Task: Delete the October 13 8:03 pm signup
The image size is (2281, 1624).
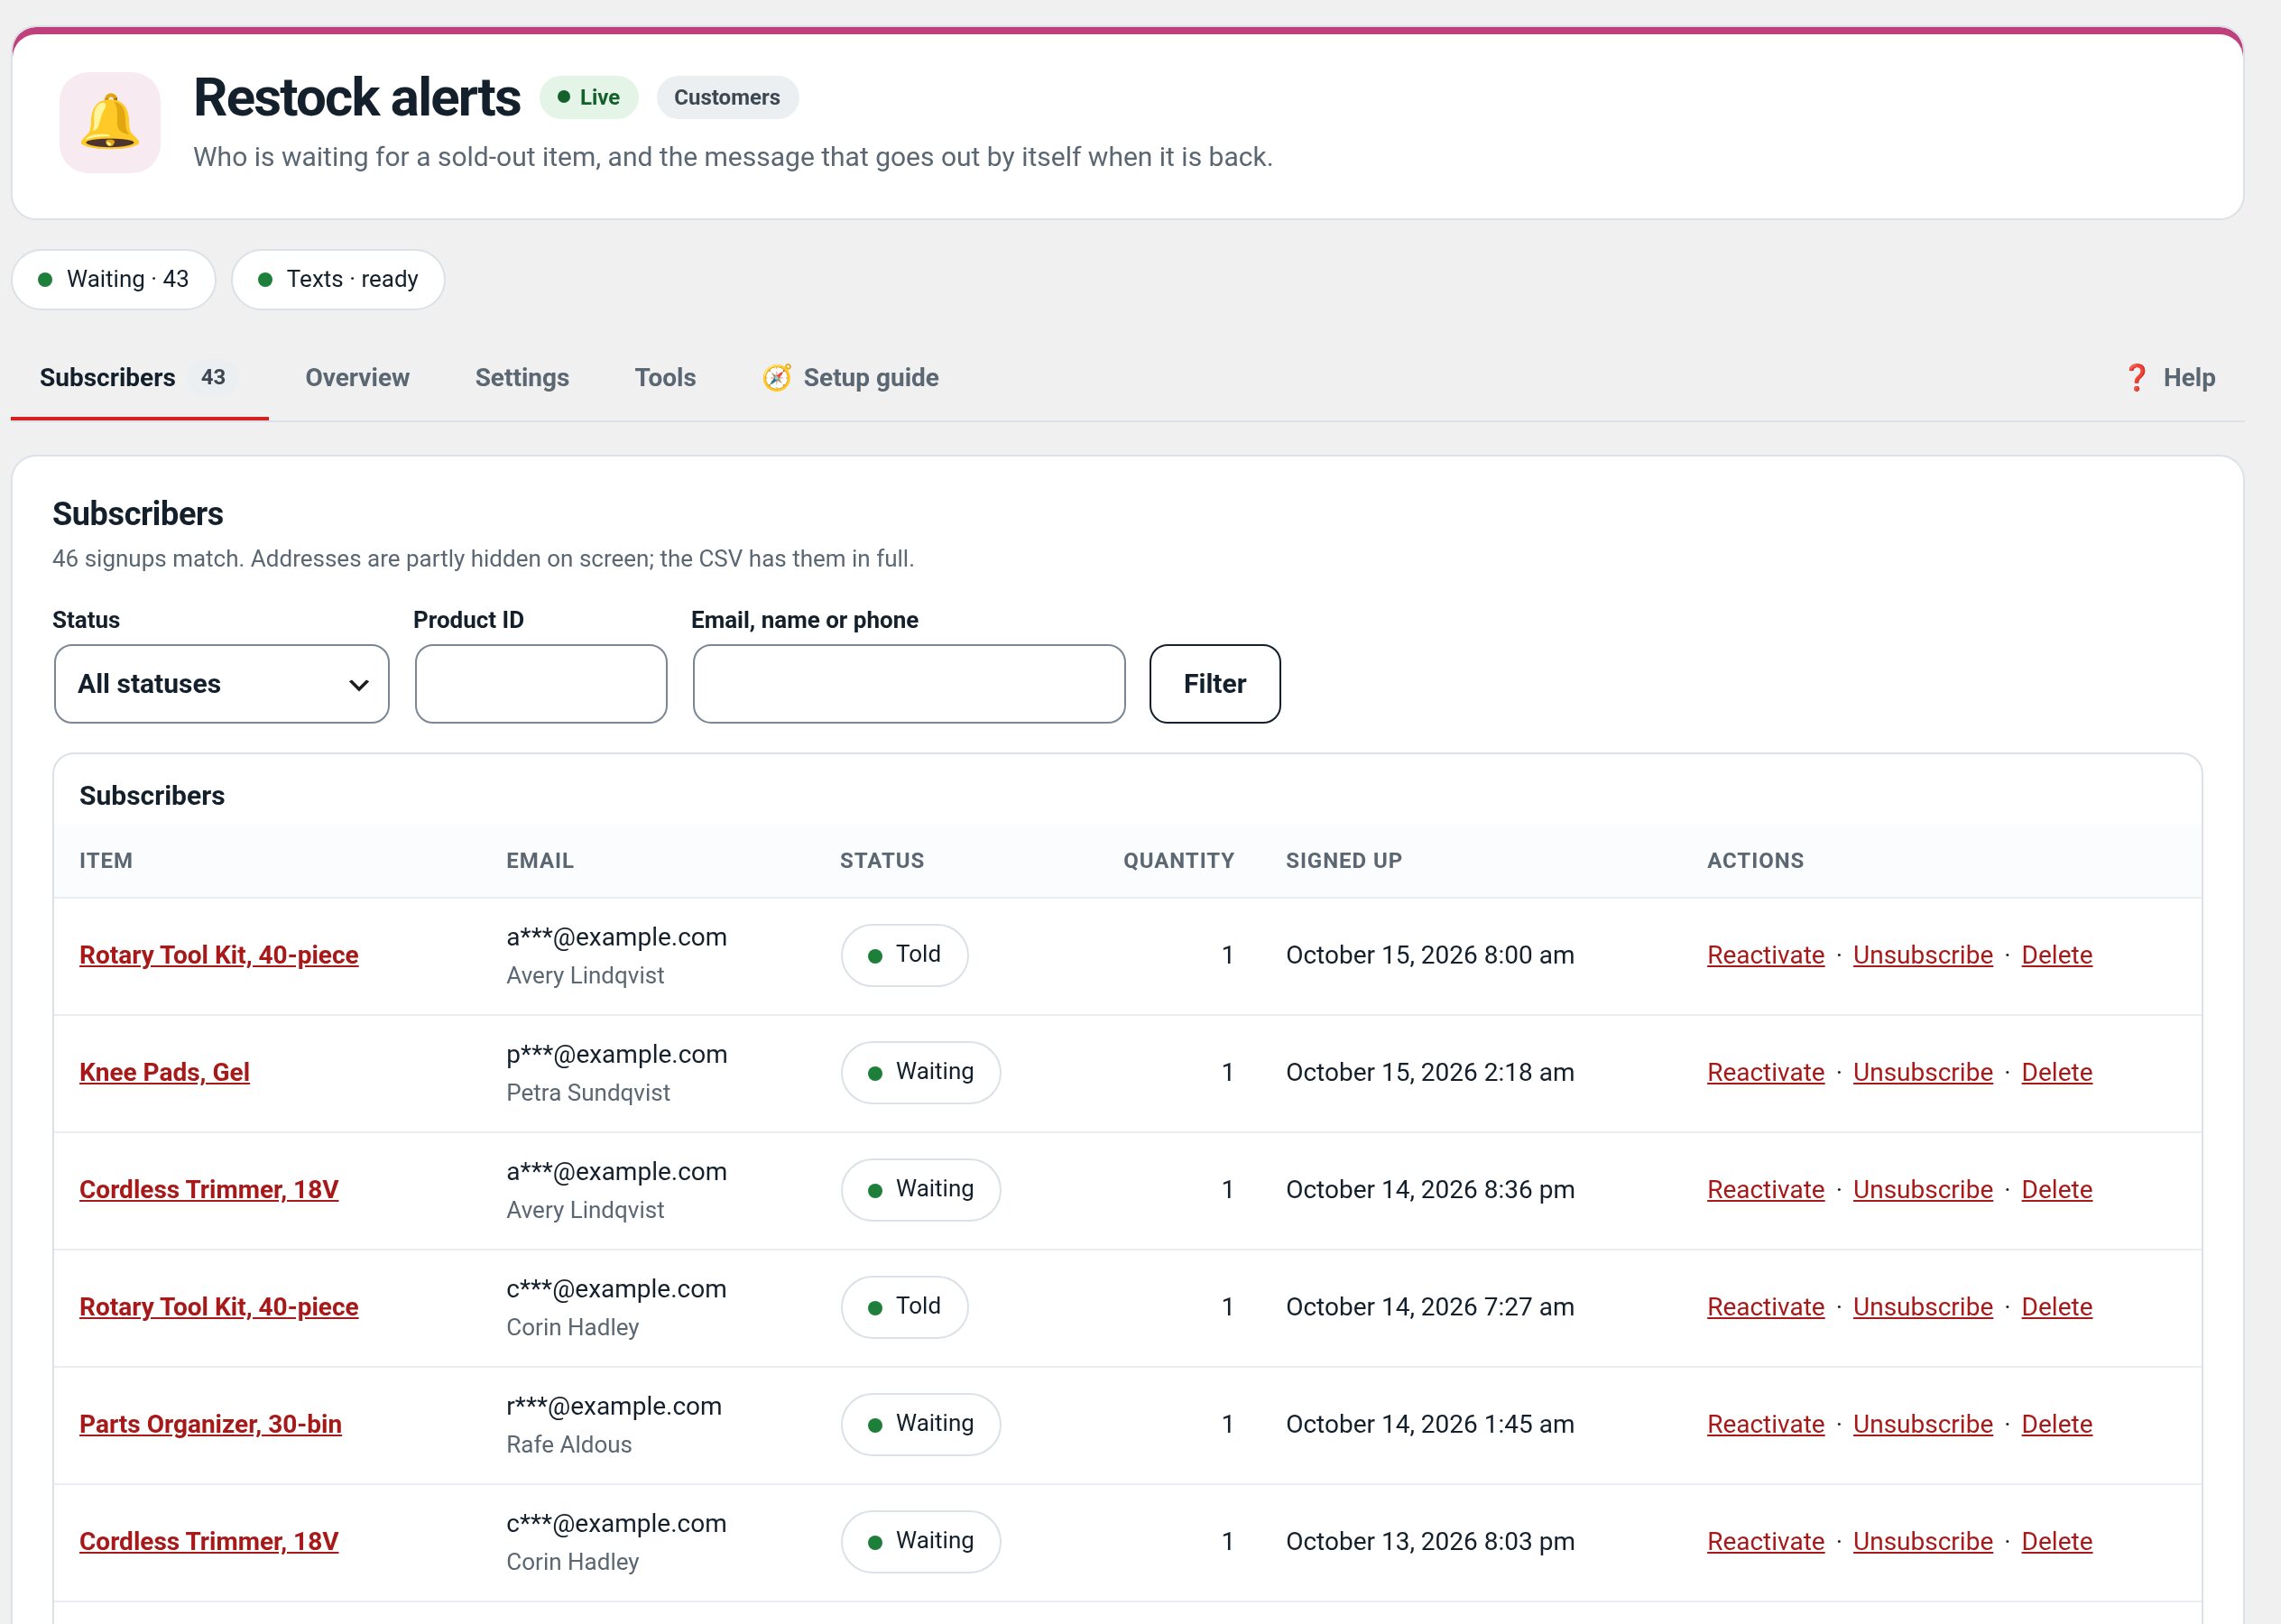Action: tap(2056, 1541)
